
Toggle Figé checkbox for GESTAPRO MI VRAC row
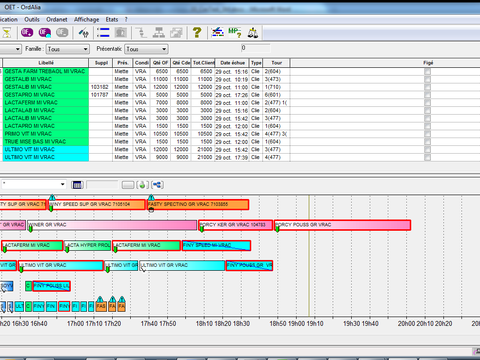[x=428, y=95]
